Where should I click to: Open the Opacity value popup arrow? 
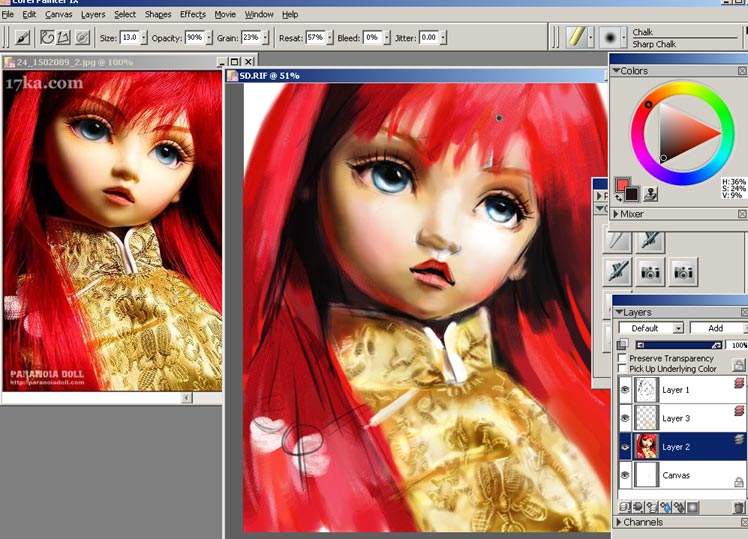(209, 37)
